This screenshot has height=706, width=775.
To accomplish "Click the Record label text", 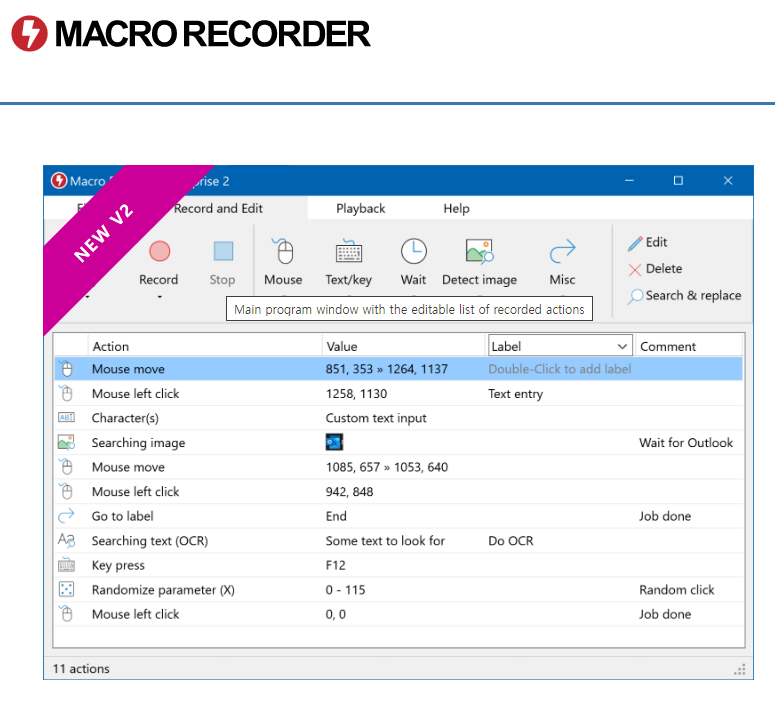I will 158,279.
